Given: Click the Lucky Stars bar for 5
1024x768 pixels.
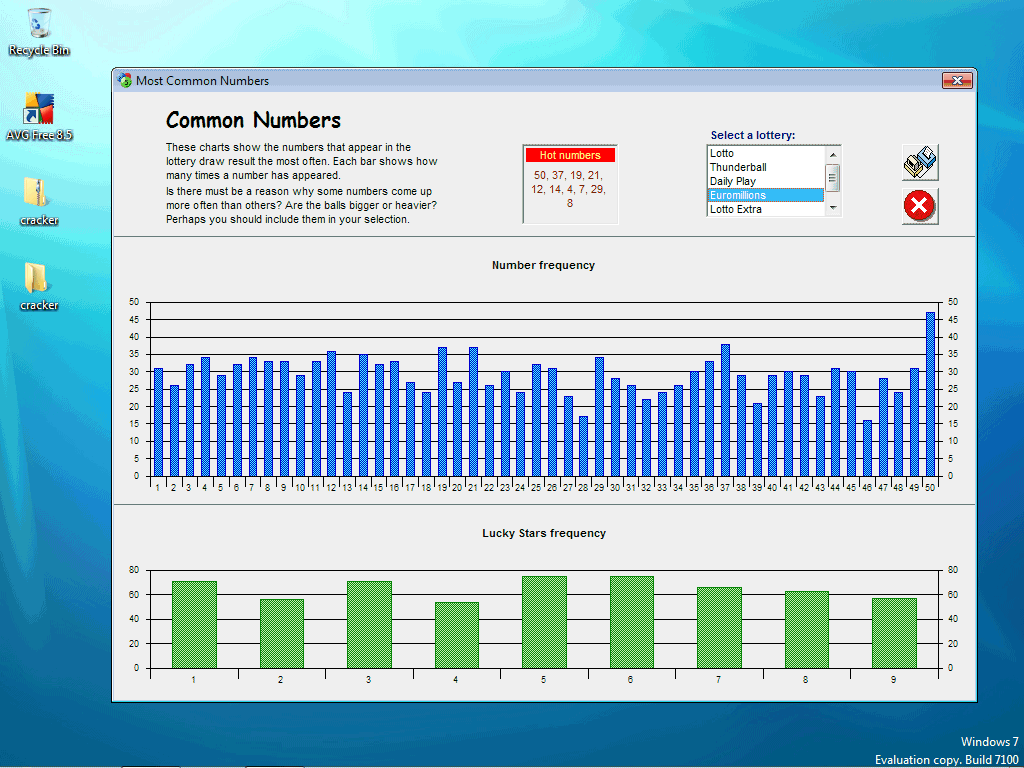Looking at the screenshot, I should [544, 622].
